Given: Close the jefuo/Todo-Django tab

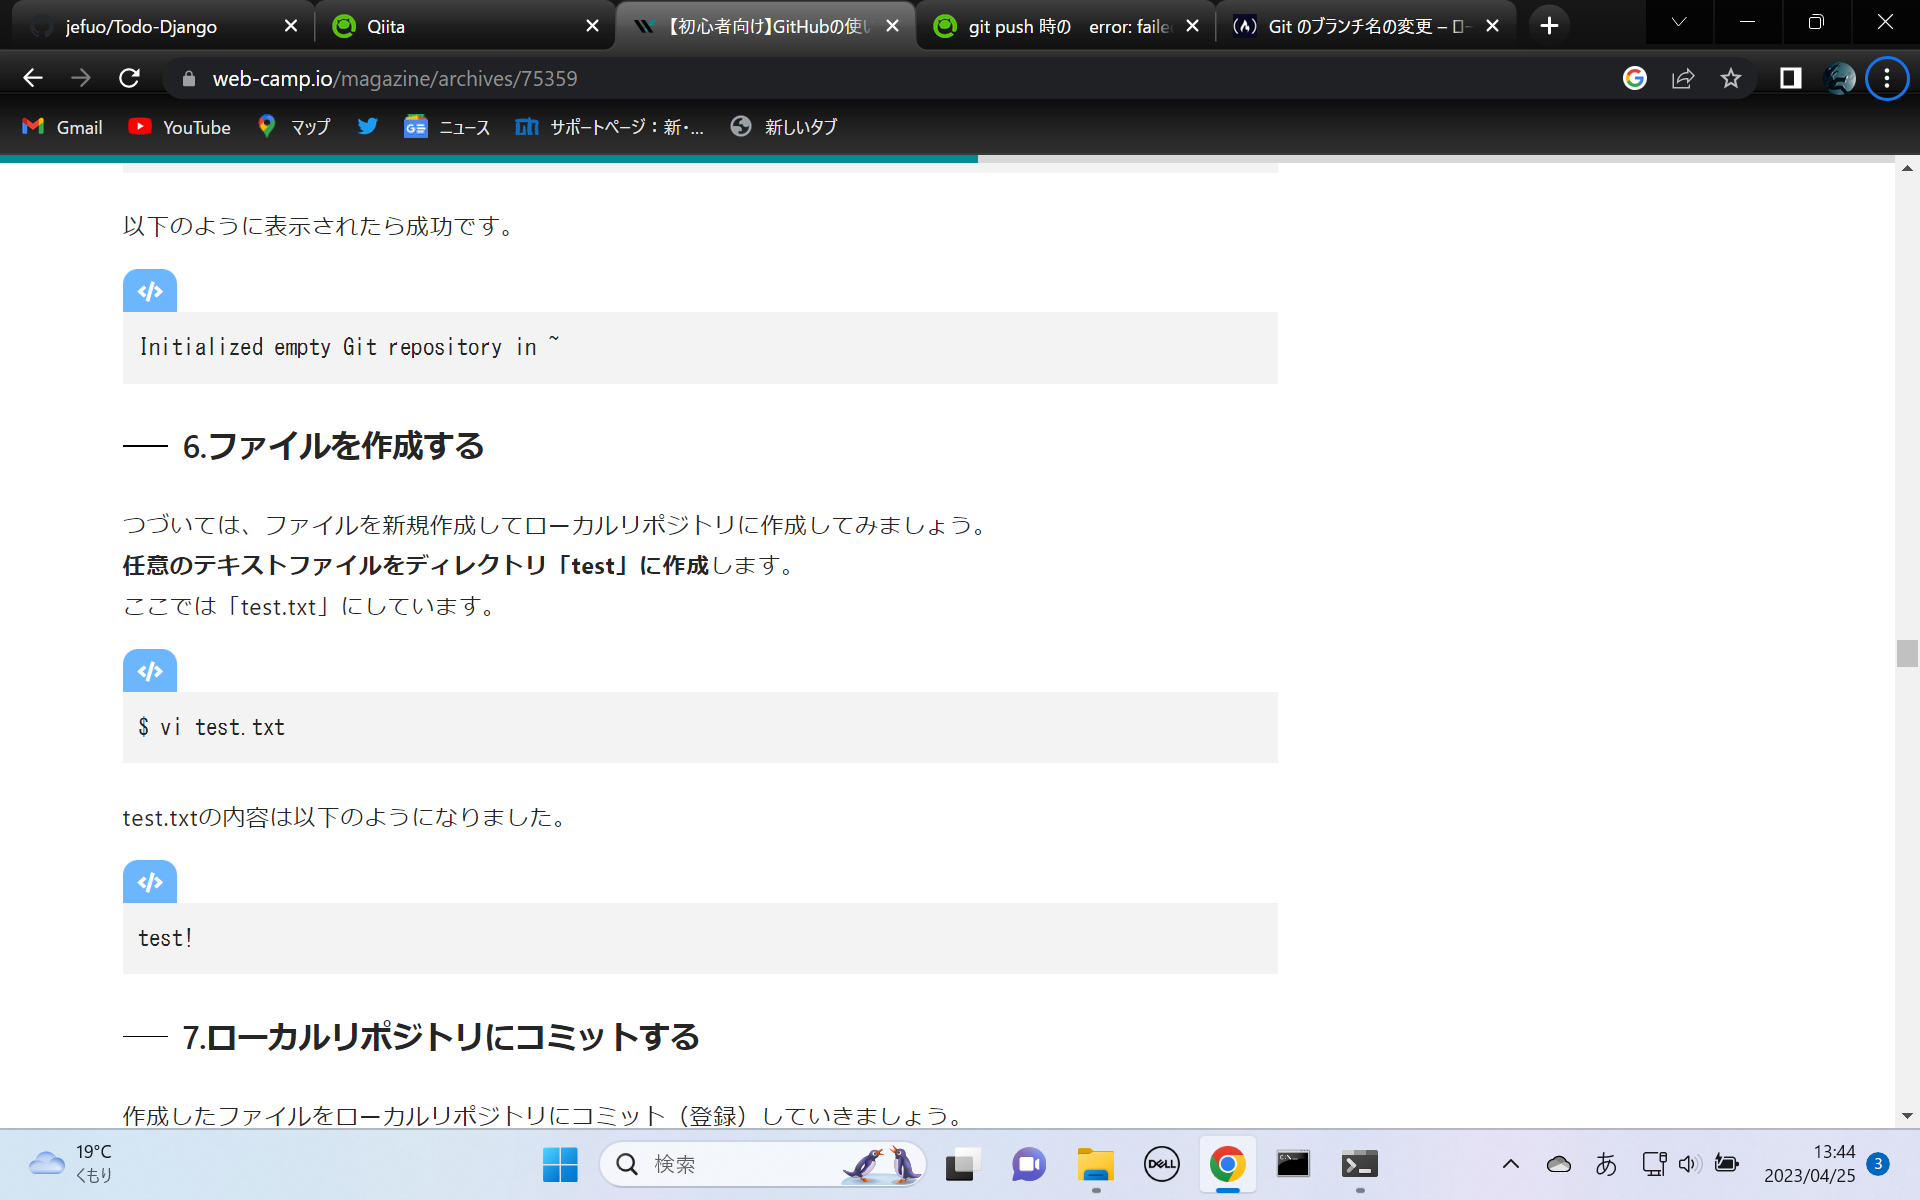Looking at the screenshot, I should [291, 26].
